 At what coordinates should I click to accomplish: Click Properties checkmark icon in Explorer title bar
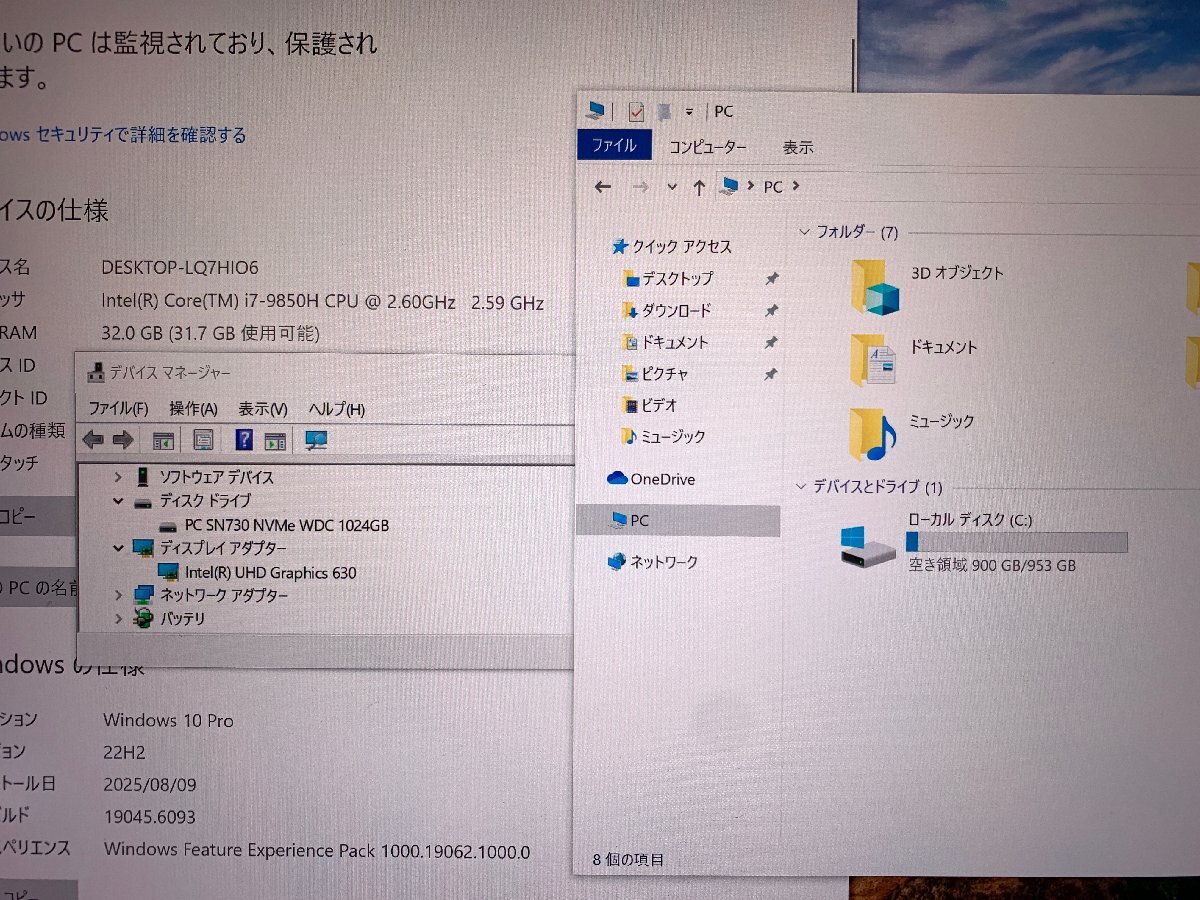click(636, 111)
